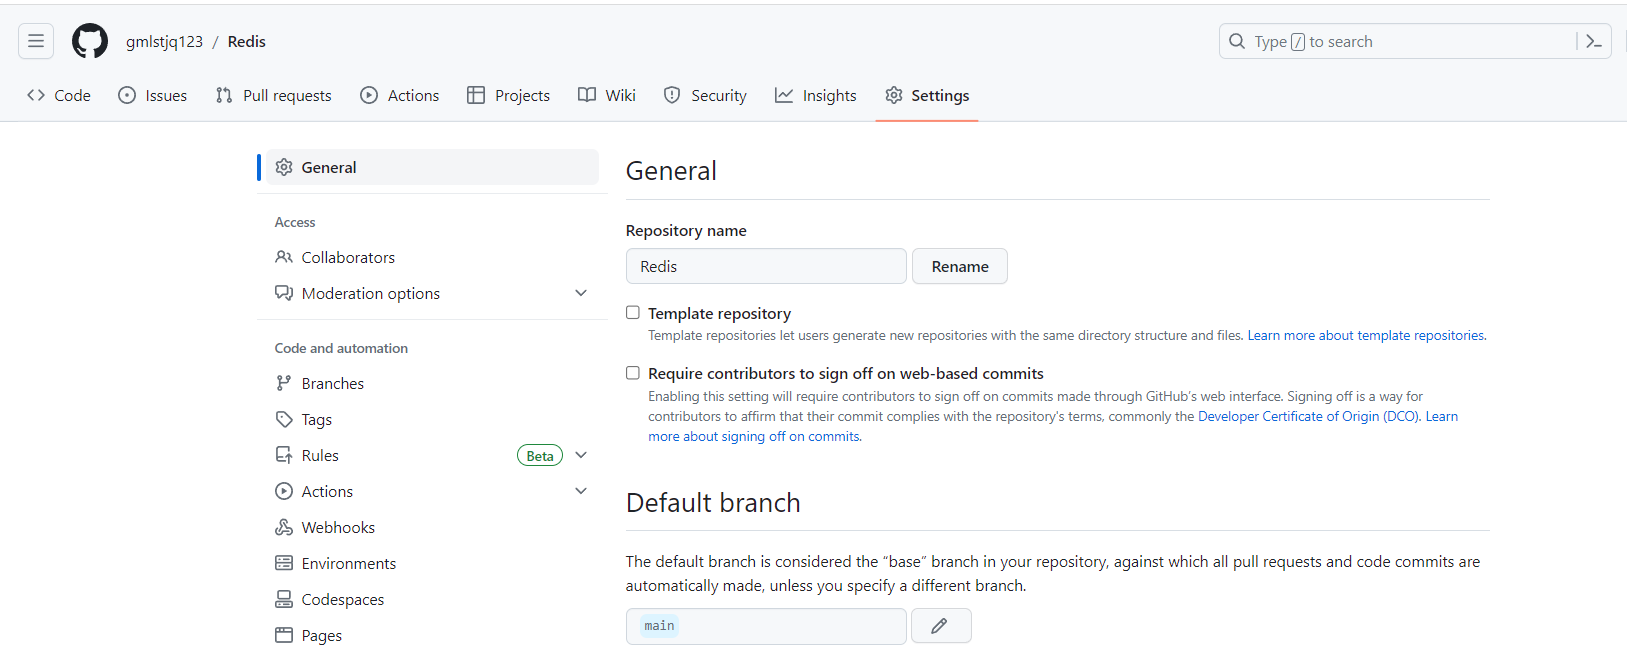The image size is (1627, 658).
Task: Enable the Template repository checkbox
Action: point(633,313)
